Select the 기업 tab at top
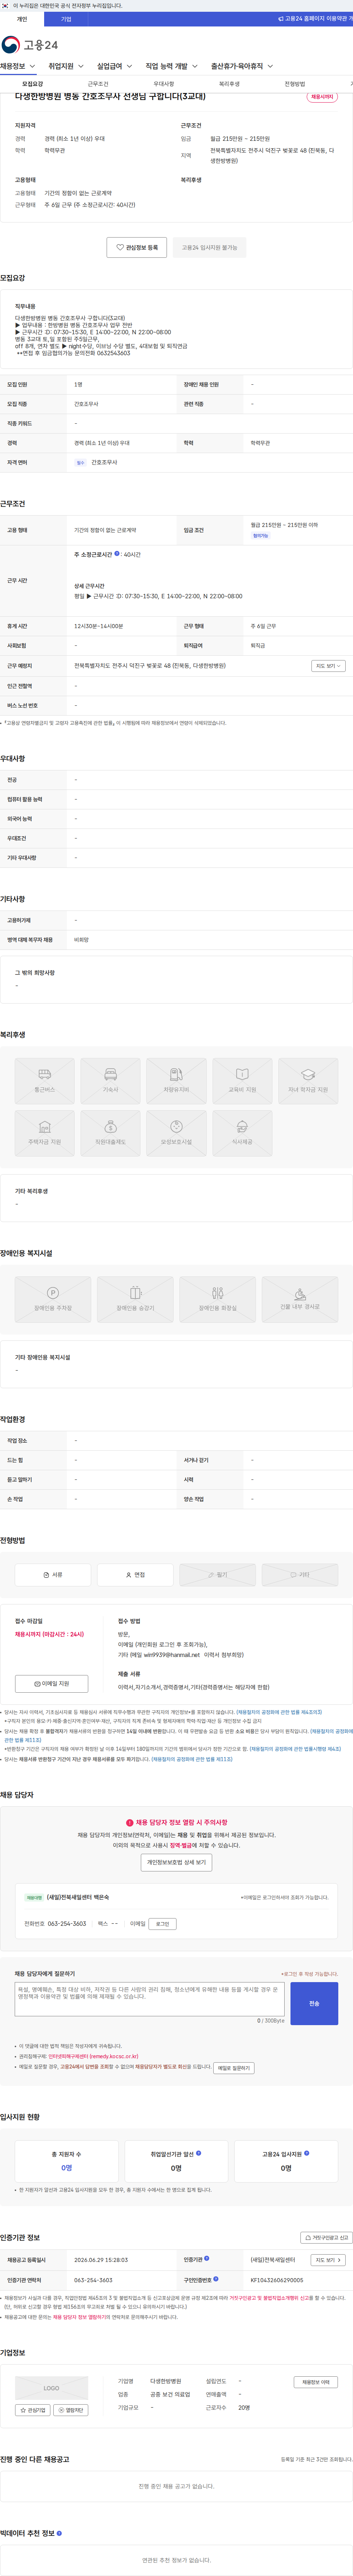Screen dimensions: 353x2576 pyautogui.click(x=66, y=19)
